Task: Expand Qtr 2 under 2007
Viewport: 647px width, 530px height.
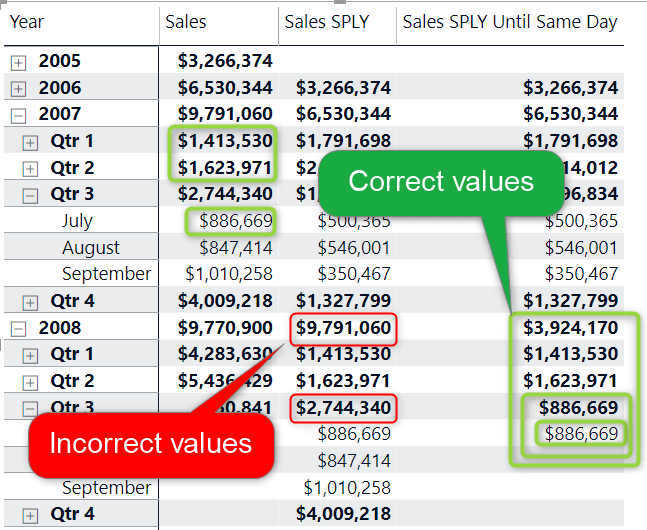Action: pyautogui.click(x=30, y=168)
